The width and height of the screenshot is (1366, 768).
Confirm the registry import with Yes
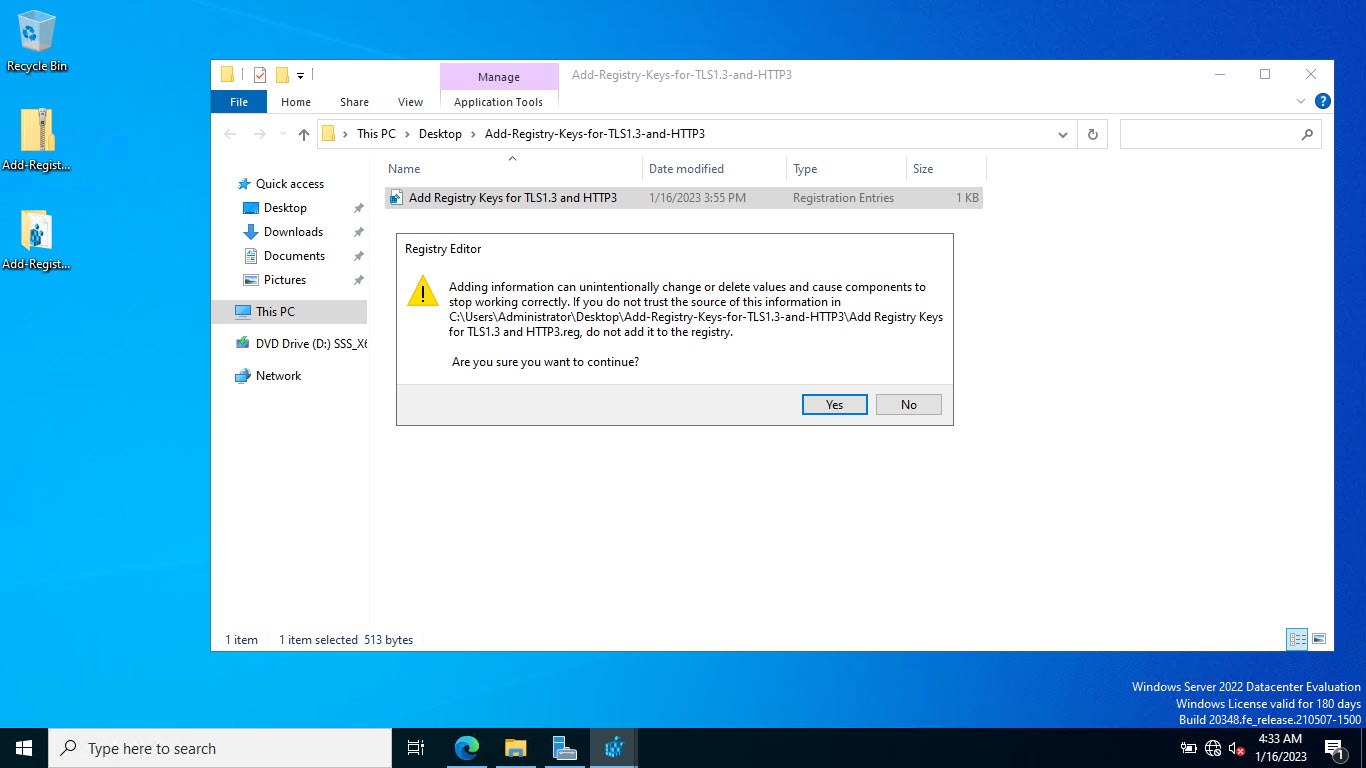[834, 405]
